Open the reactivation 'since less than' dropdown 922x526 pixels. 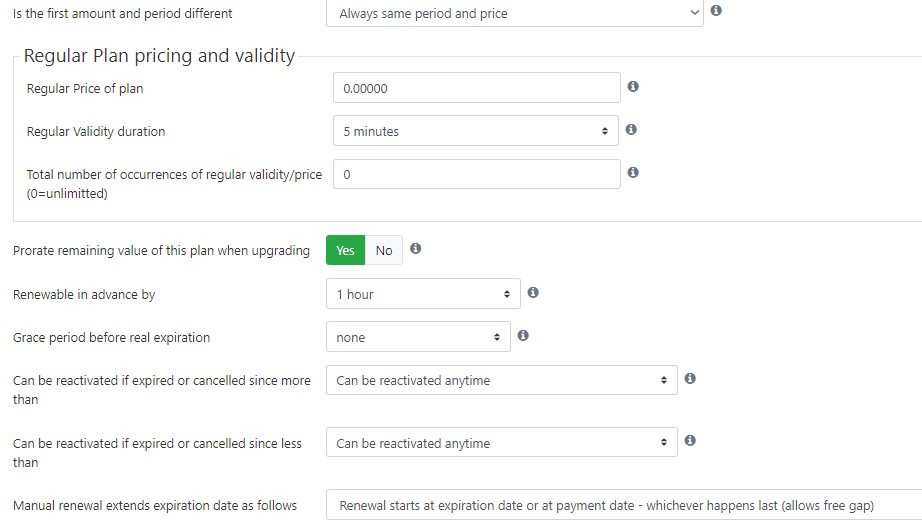coord(502,443)
